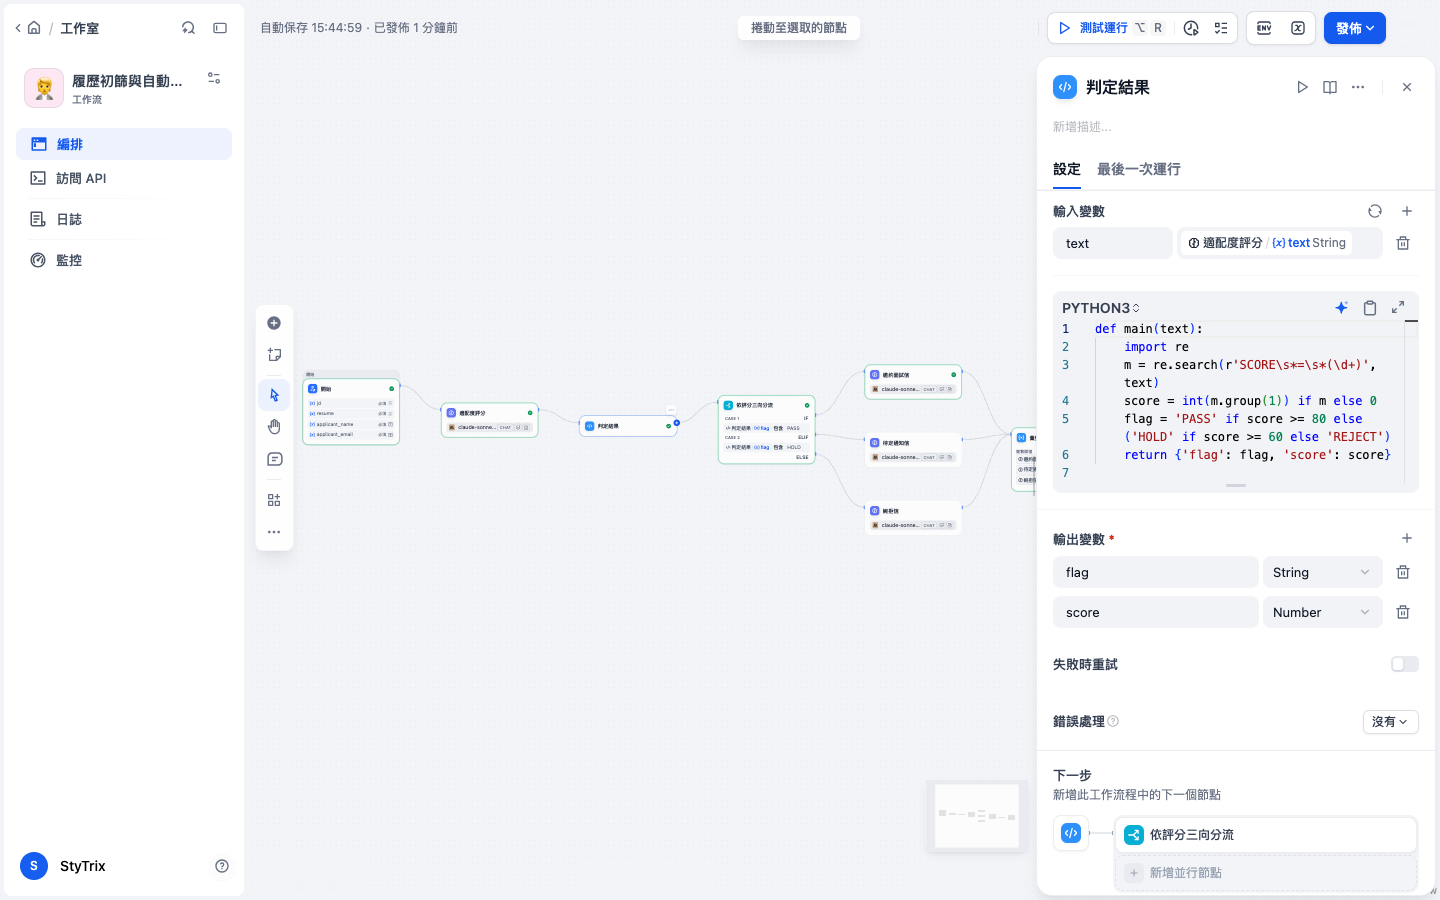Open the 監控 monitoring menu item

click(x=124, y=260)
